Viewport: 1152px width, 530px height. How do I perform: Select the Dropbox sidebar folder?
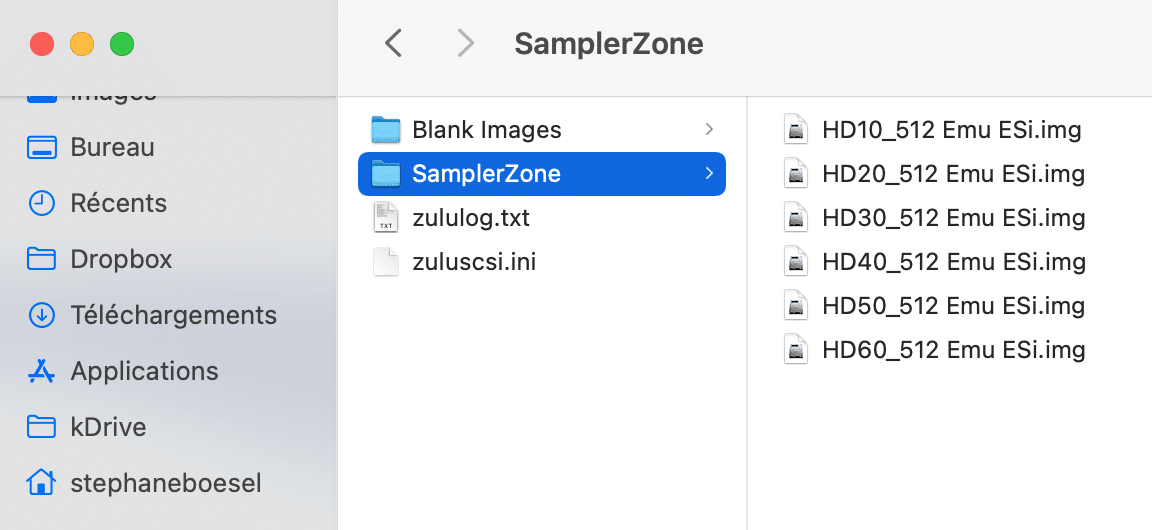coord(121,260)
